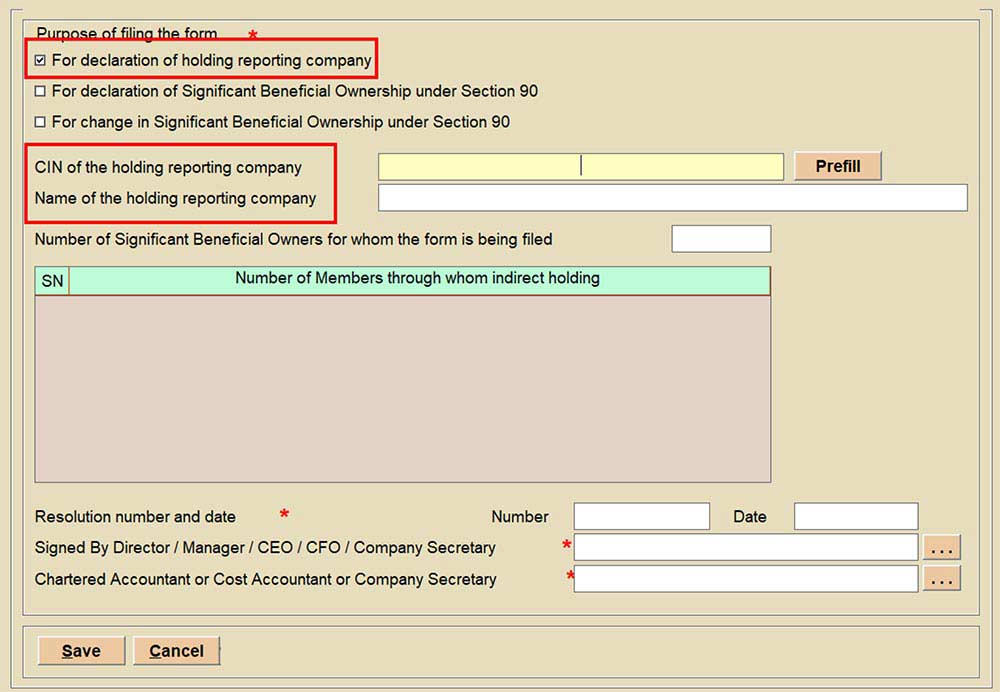The width and height of the screenshot is (1000, 692).
Task: Enable 'For change in Significant Beneficial Ownership' checkbox
Action: point(40,123)
